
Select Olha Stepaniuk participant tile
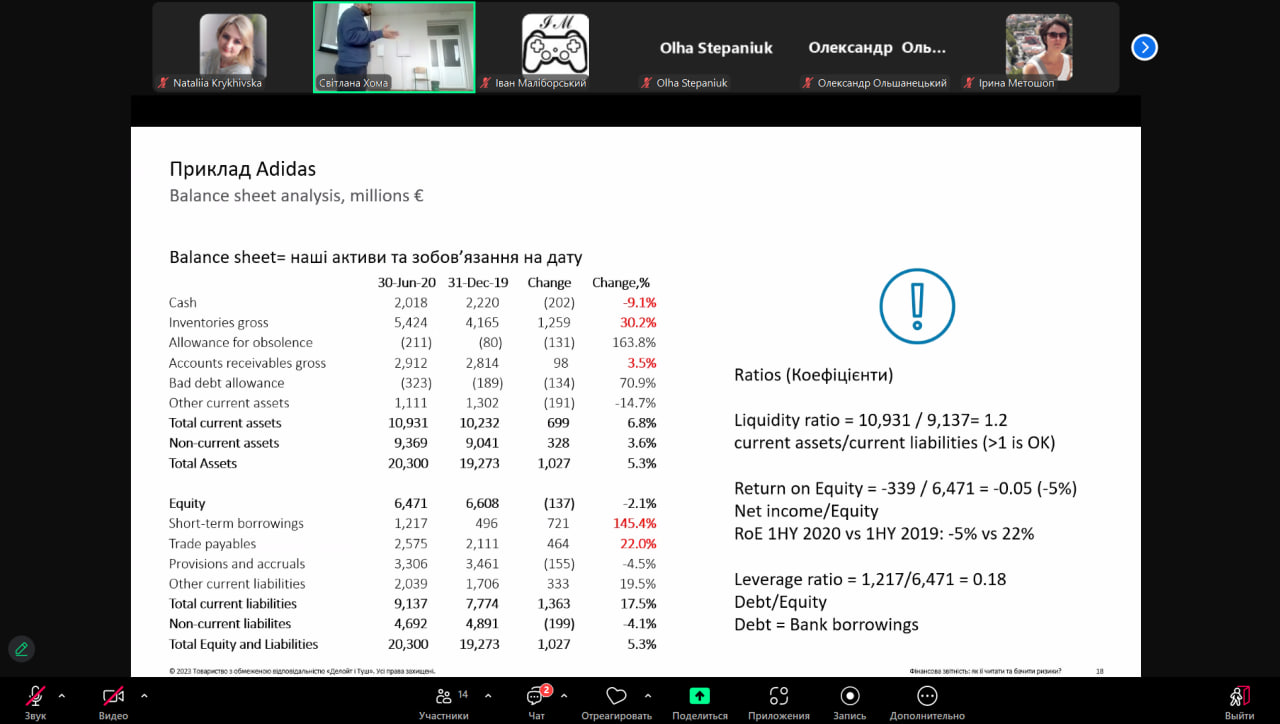click(x=716, y=47)
